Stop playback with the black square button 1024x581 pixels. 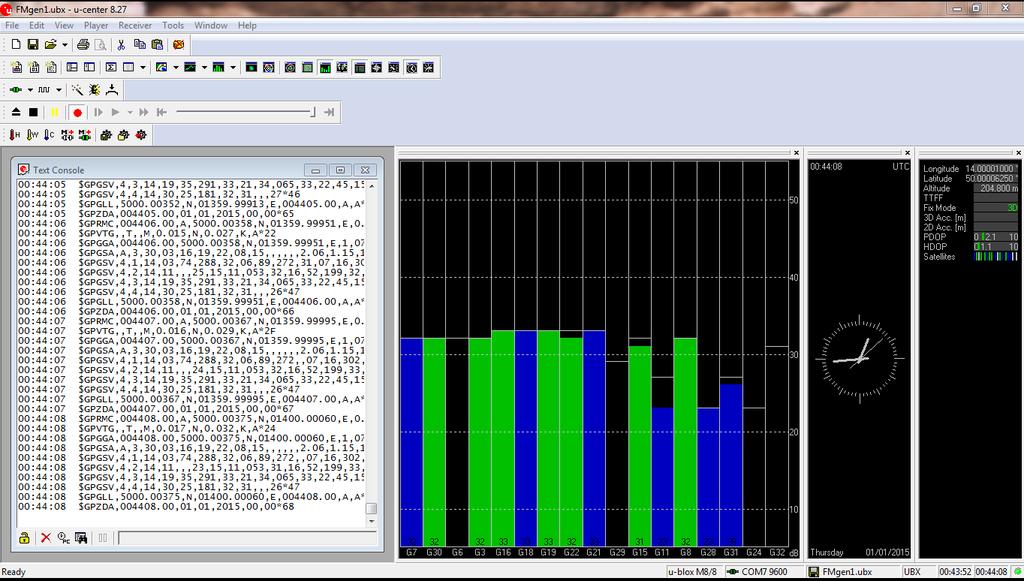(x=33, y=112)
